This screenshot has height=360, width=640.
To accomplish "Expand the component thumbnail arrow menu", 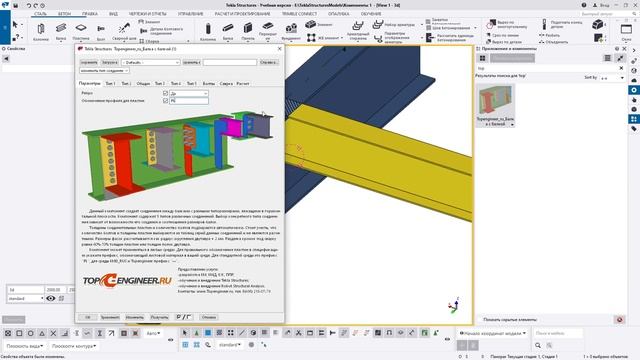I will point(512,124).
